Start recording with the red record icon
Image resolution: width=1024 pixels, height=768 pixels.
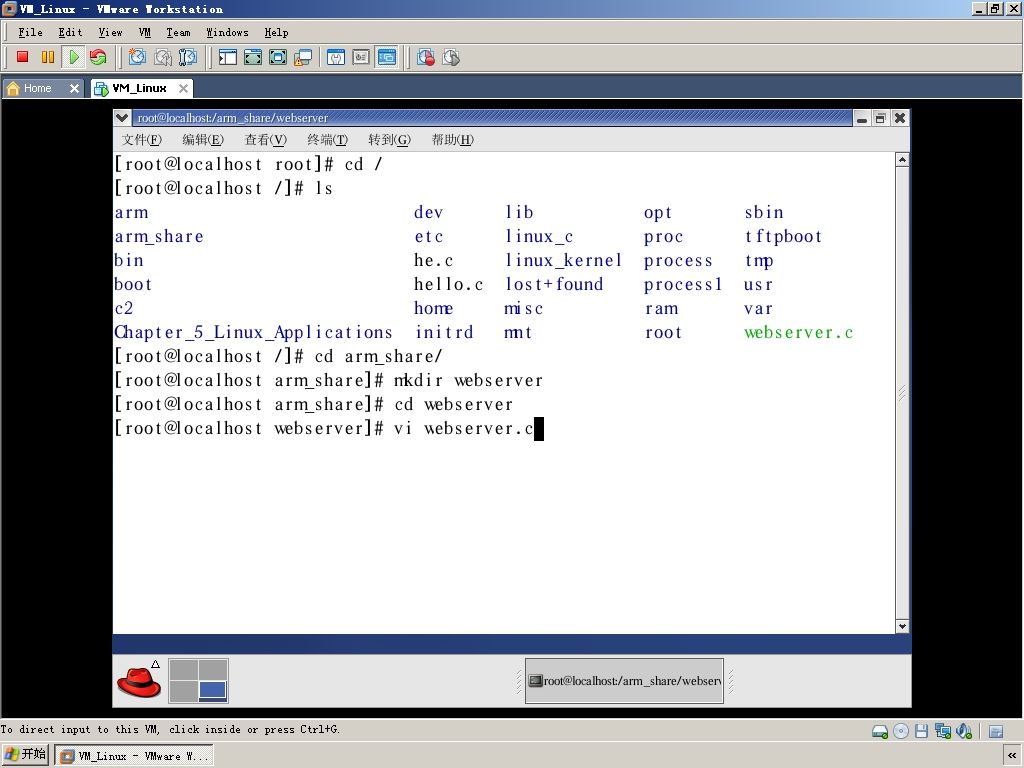tap(426, 57)
